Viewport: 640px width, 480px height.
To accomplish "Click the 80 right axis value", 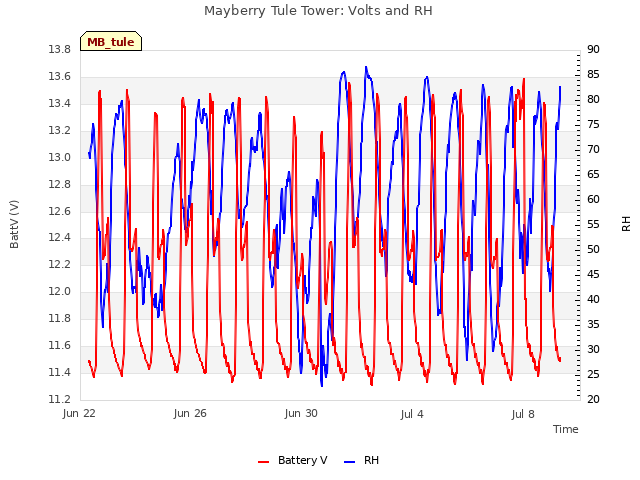I will (x=593, y=99).
